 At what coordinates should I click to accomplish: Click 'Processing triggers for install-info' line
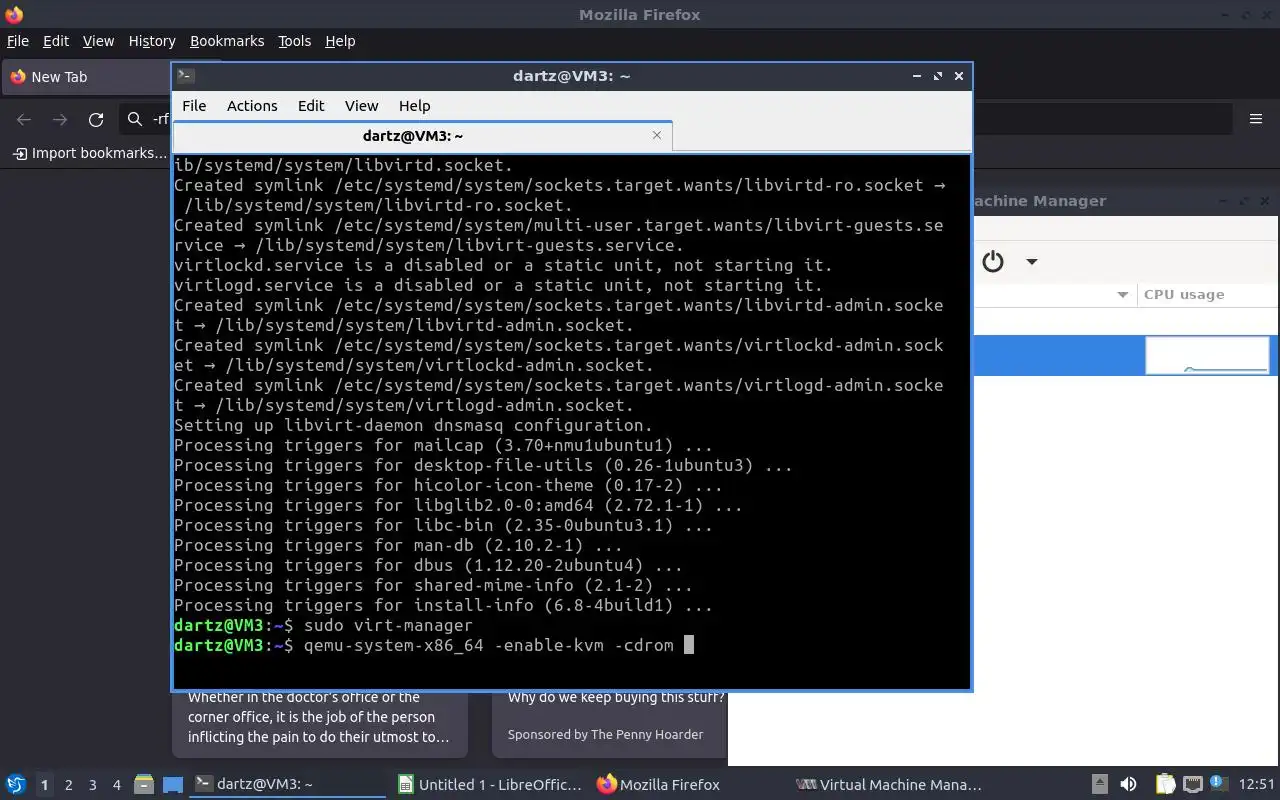point(443,605)
